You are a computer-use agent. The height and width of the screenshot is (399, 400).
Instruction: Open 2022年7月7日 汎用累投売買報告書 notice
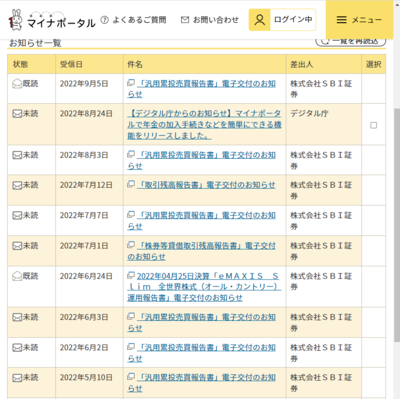[202, 221]
